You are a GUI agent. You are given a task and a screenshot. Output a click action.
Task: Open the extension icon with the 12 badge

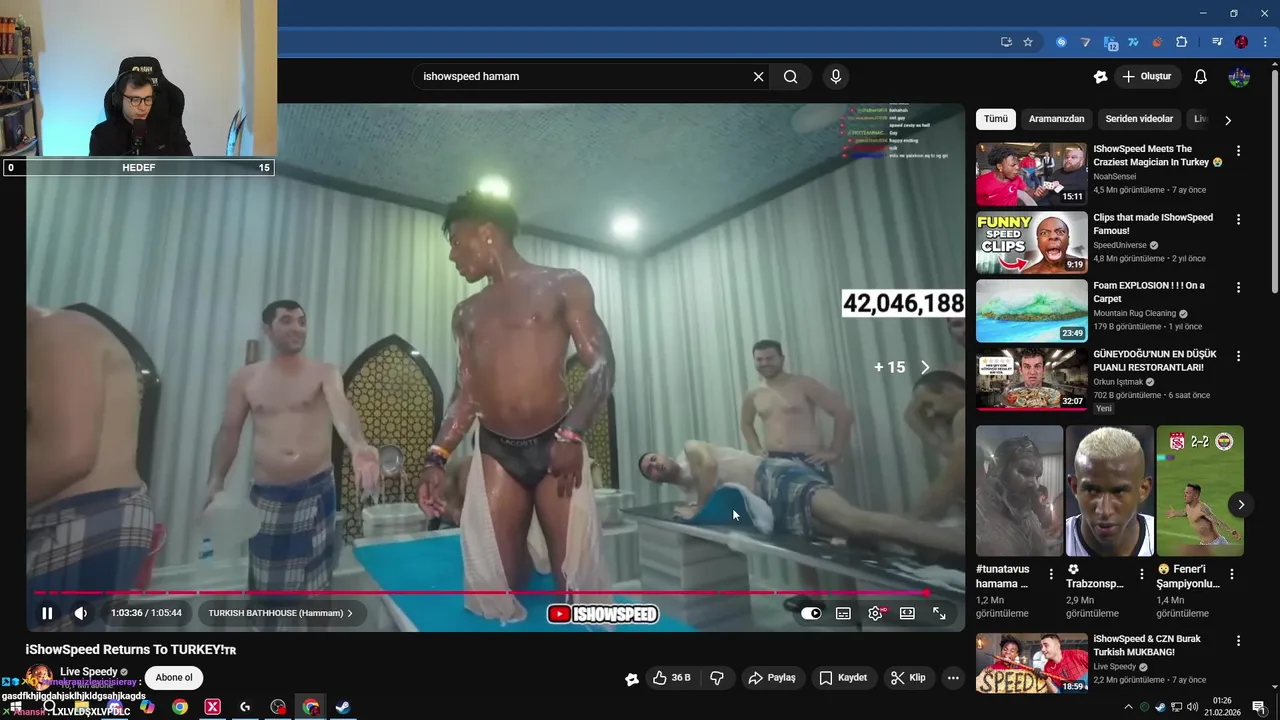[x=1110, y=43]
